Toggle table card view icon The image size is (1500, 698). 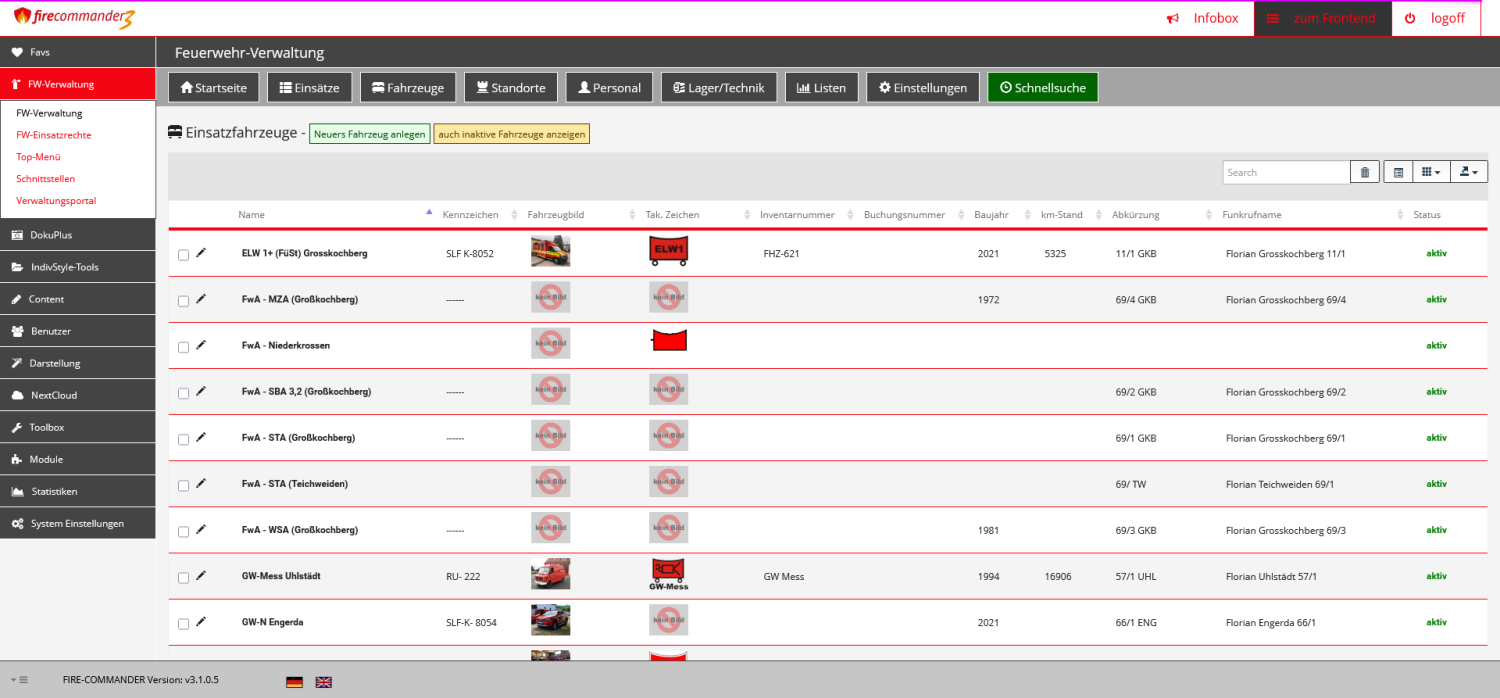pos(1398,172)
